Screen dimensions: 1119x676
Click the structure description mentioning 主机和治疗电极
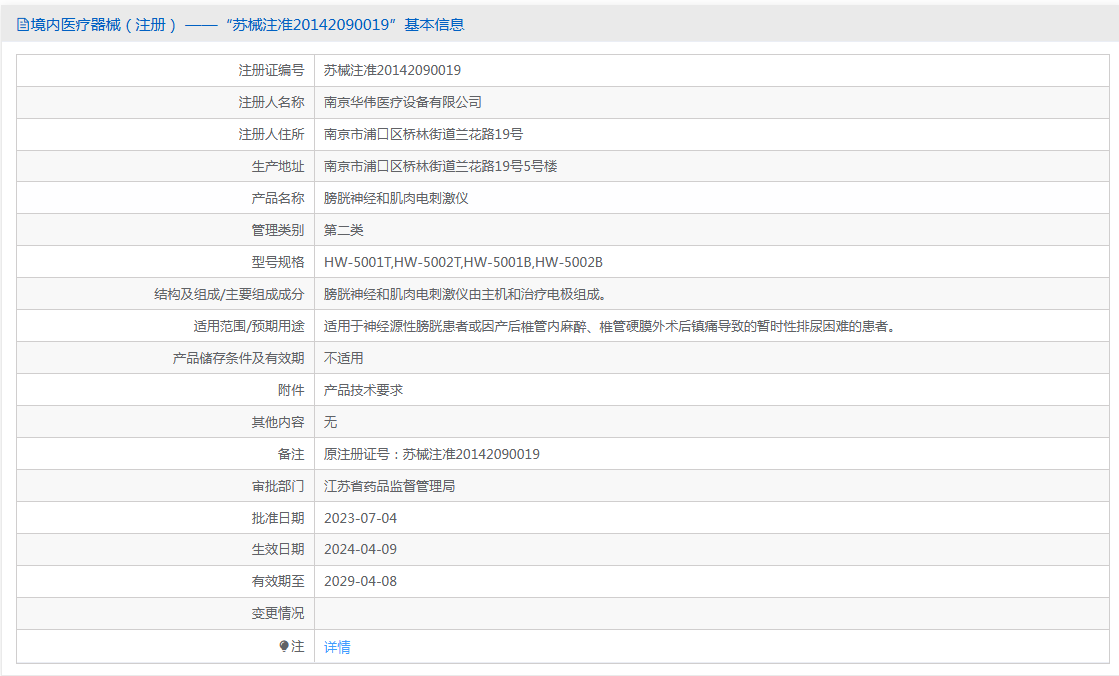click(465, 294)
